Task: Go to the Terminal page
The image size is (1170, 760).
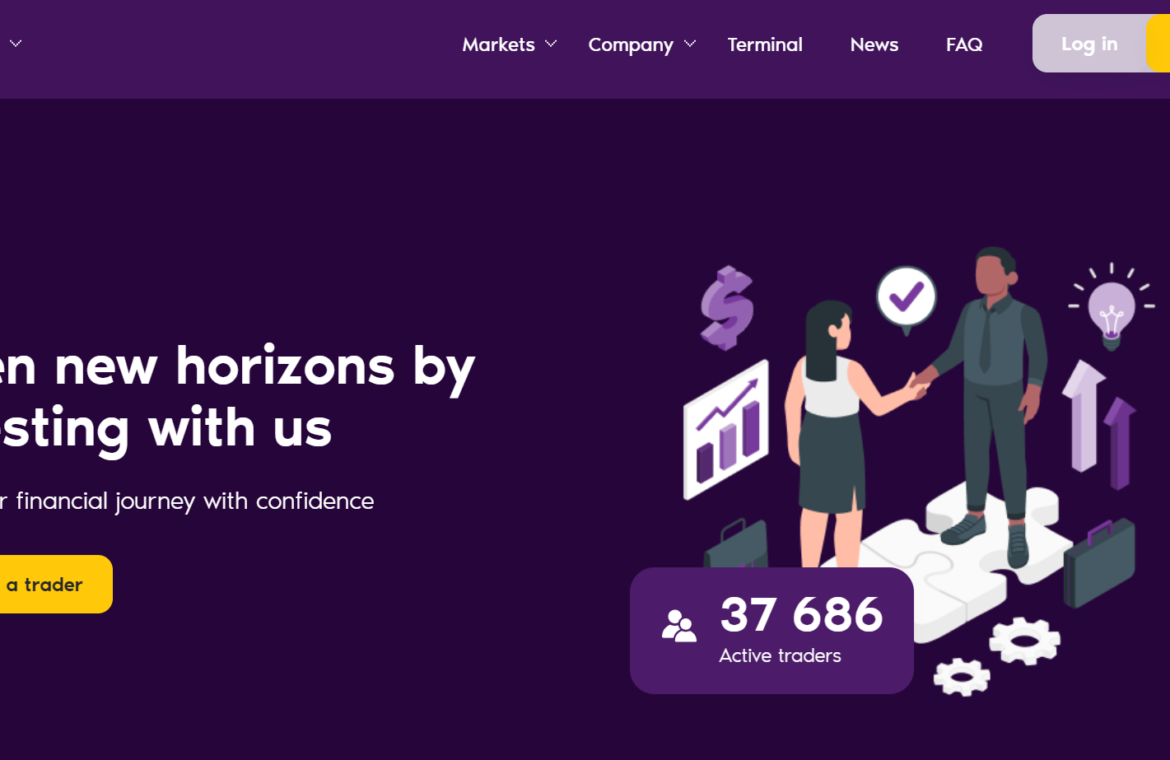Action: point(765,45)
